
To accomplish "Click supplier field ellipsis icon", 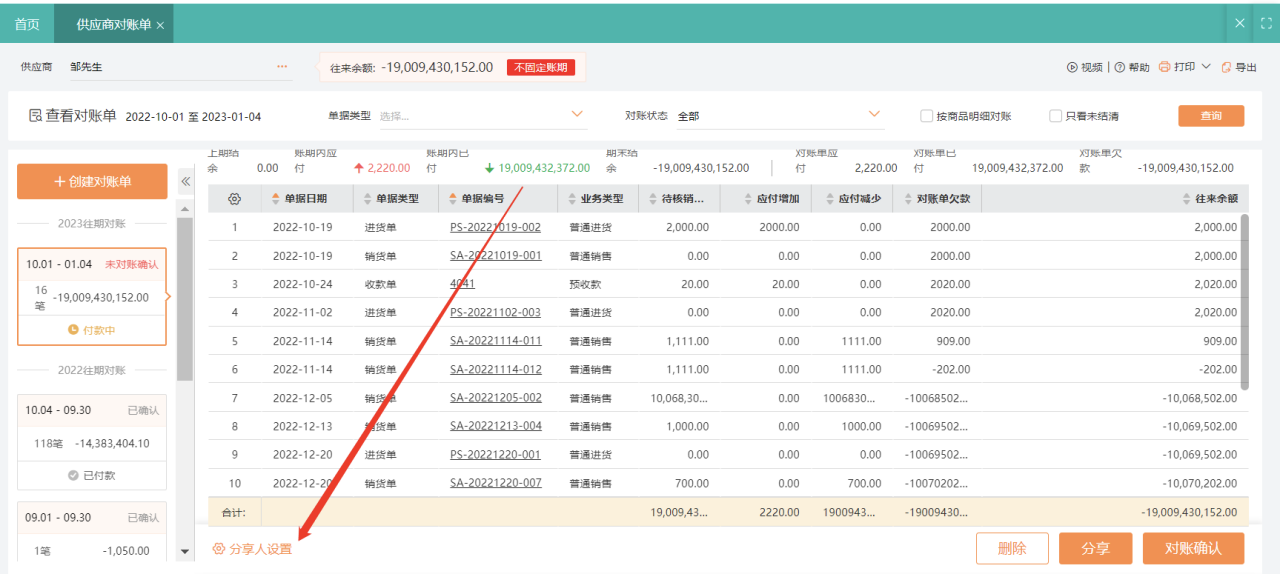I will click(282, 67).
